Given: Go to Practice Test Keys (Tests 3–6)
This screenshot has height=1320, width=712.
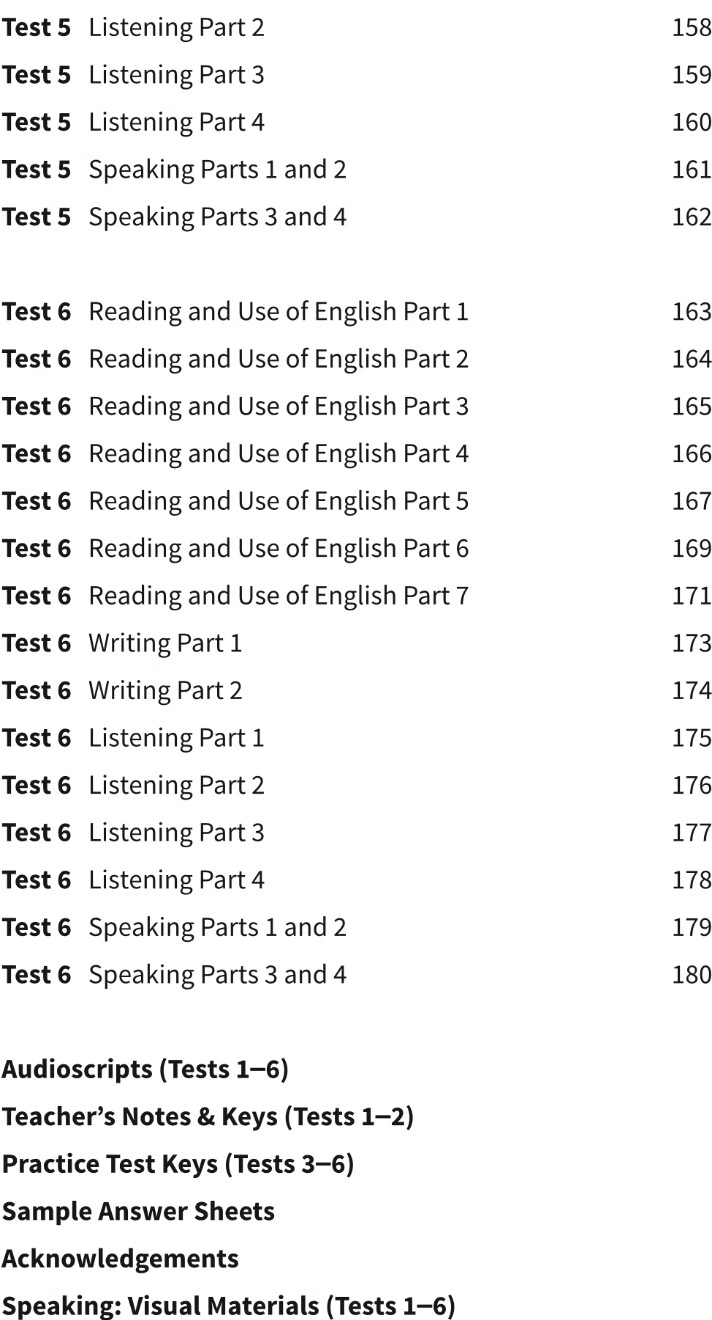Looking at the screenshot, I should 178,1164.
